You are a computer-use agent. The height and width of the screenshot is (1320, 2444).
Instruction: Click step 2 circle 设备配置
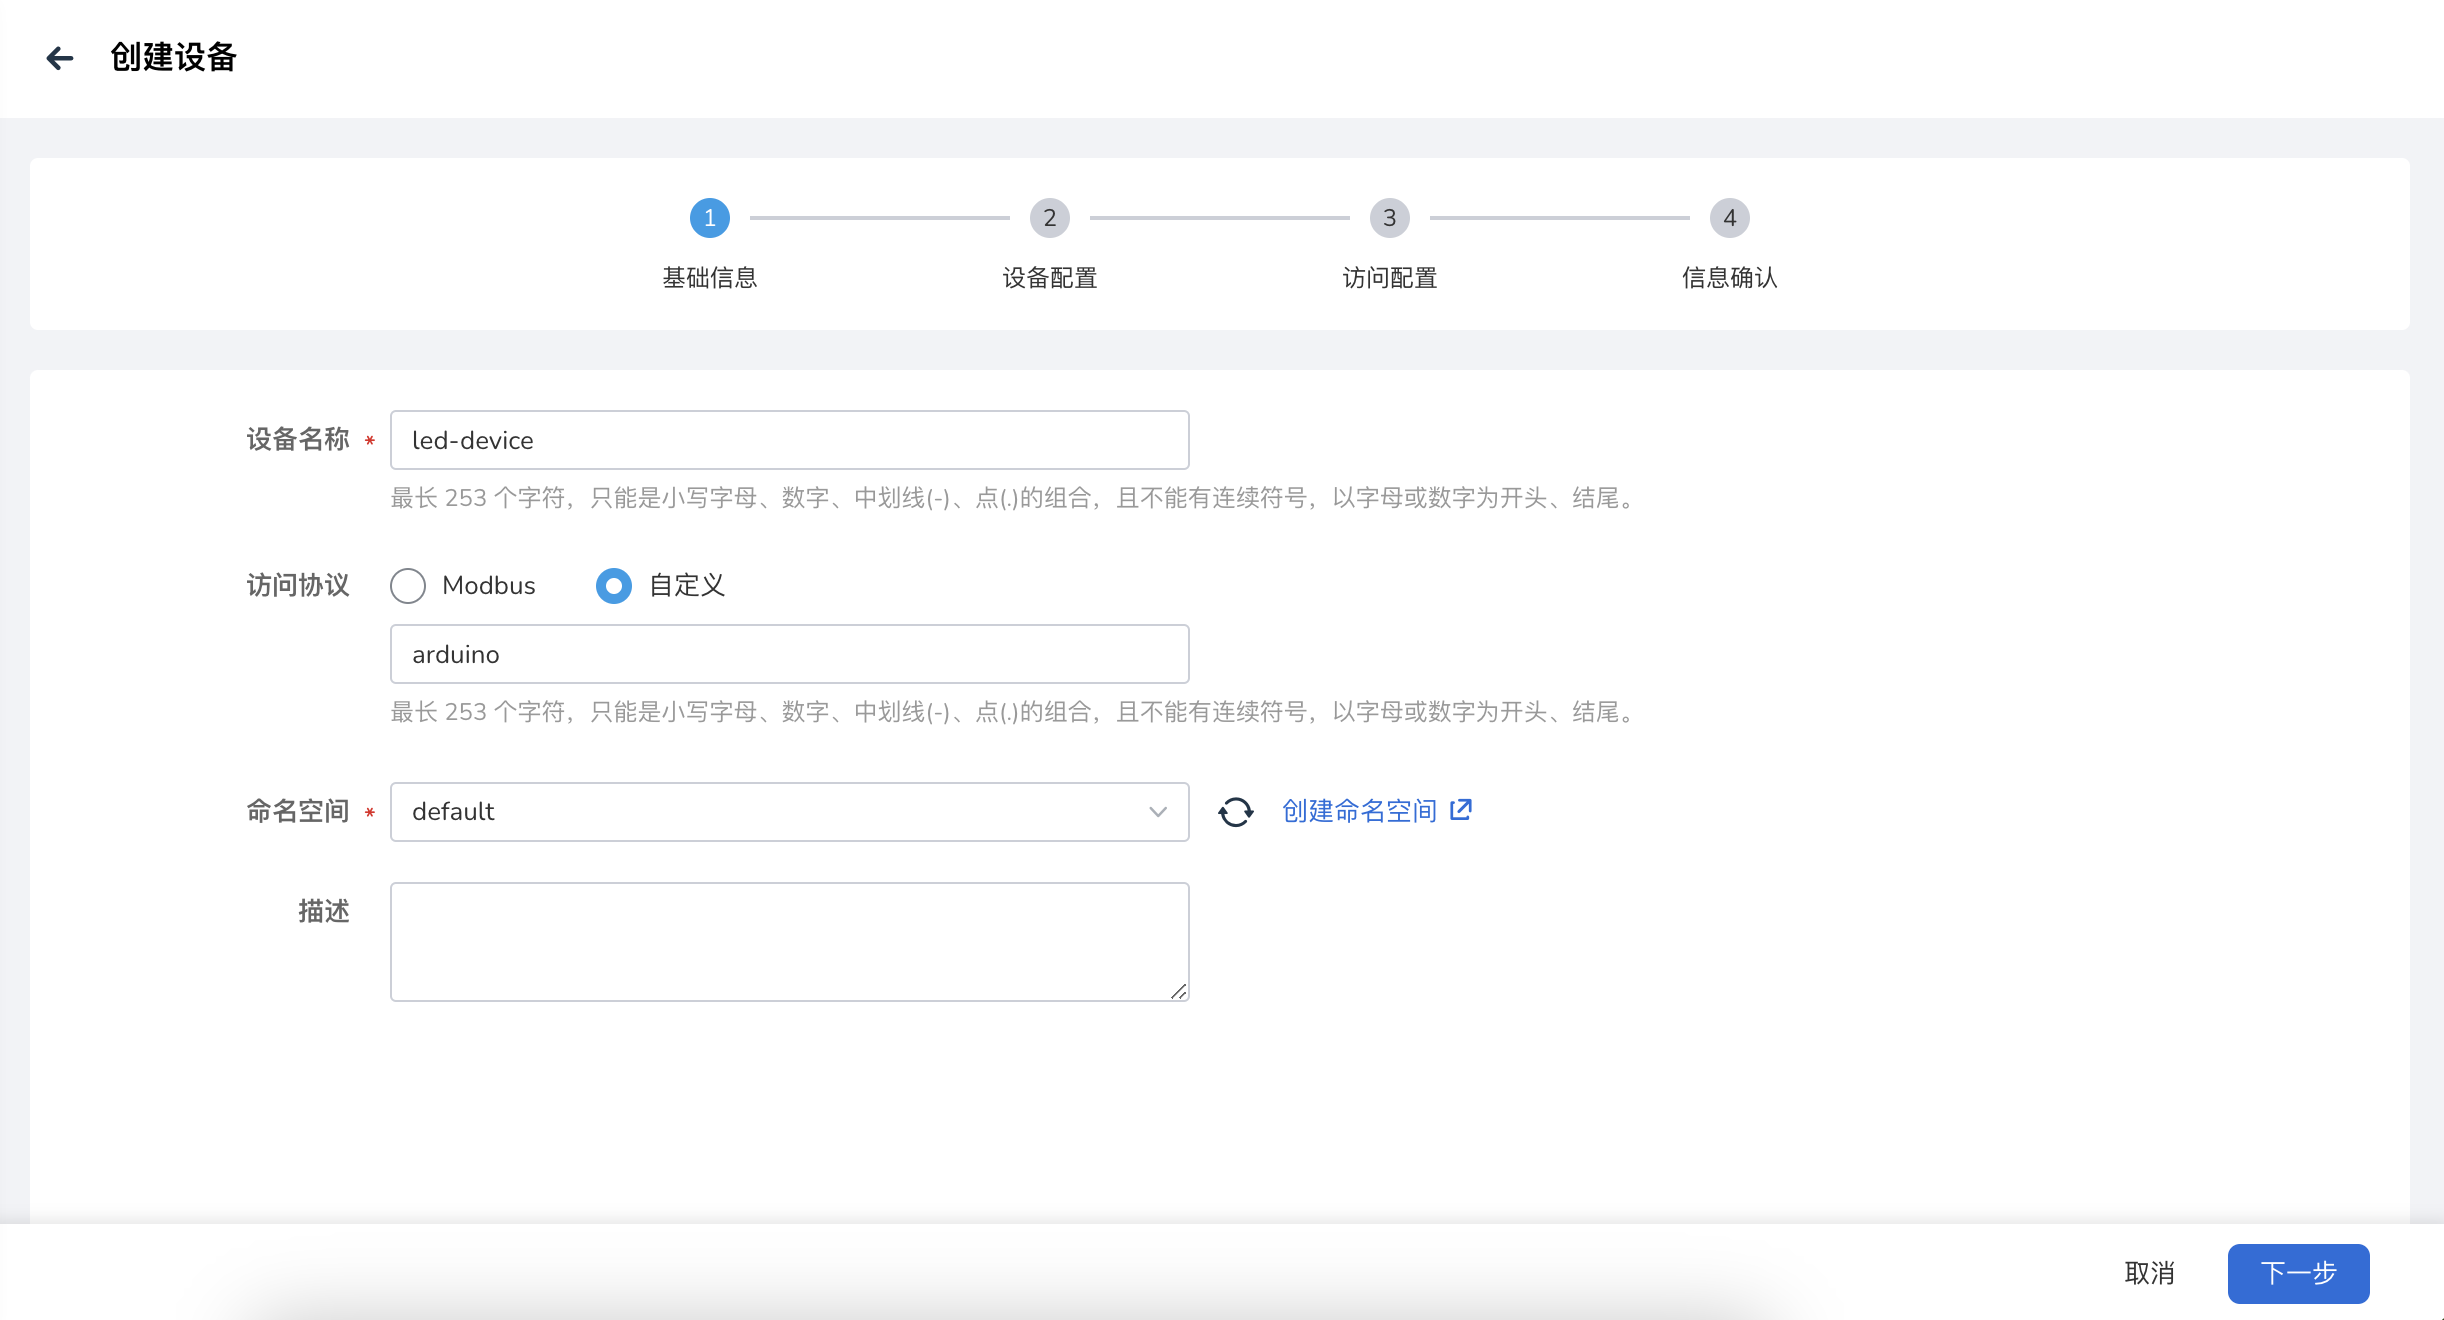point(1049,218)
